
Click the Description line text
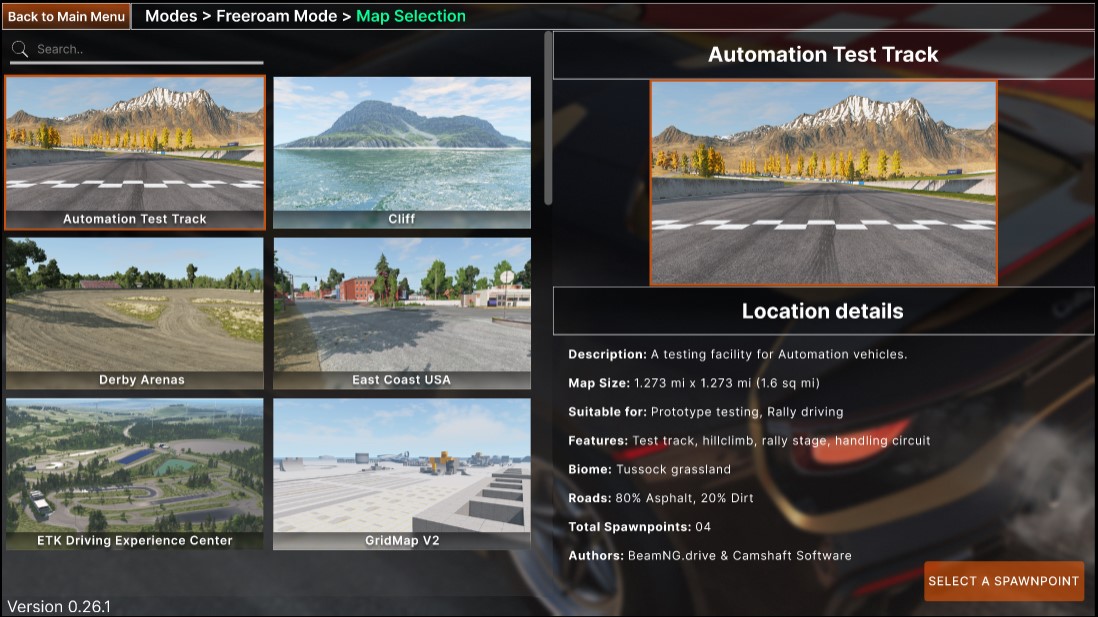pyautogui.click(x=737, y=354)
